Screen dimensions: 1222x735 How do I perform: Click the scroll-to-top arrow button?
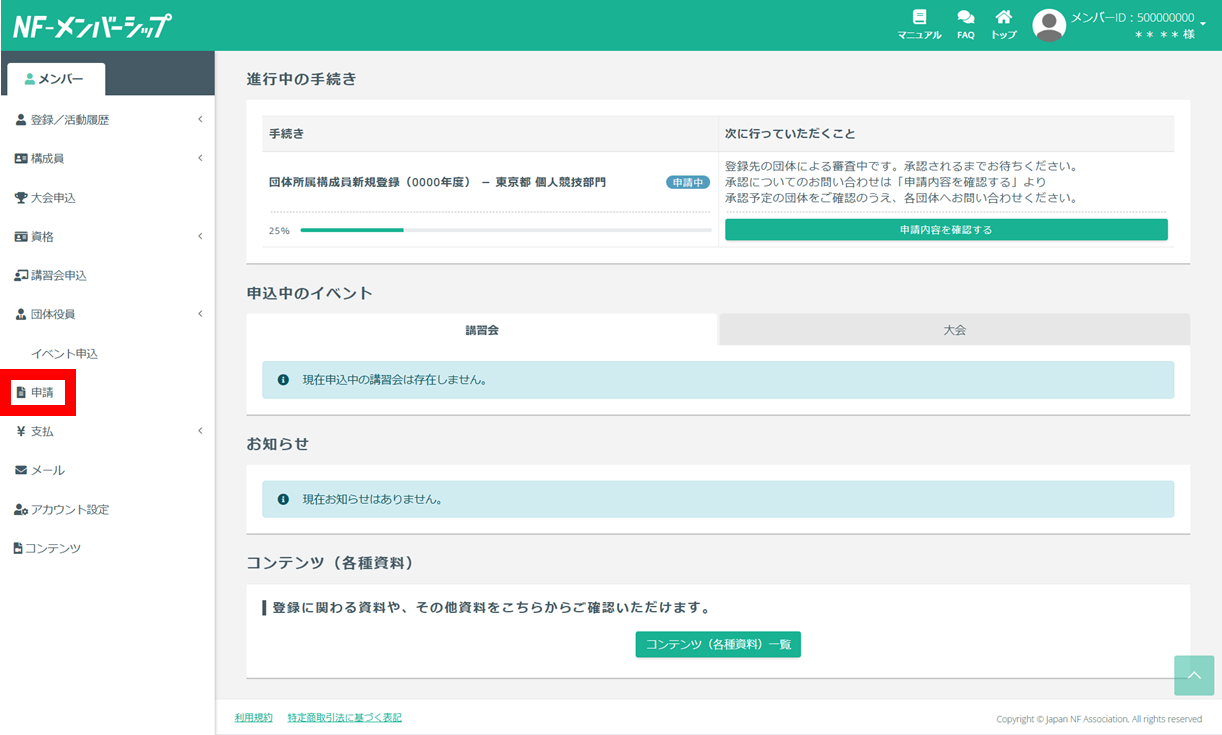tap(1194, 675)
